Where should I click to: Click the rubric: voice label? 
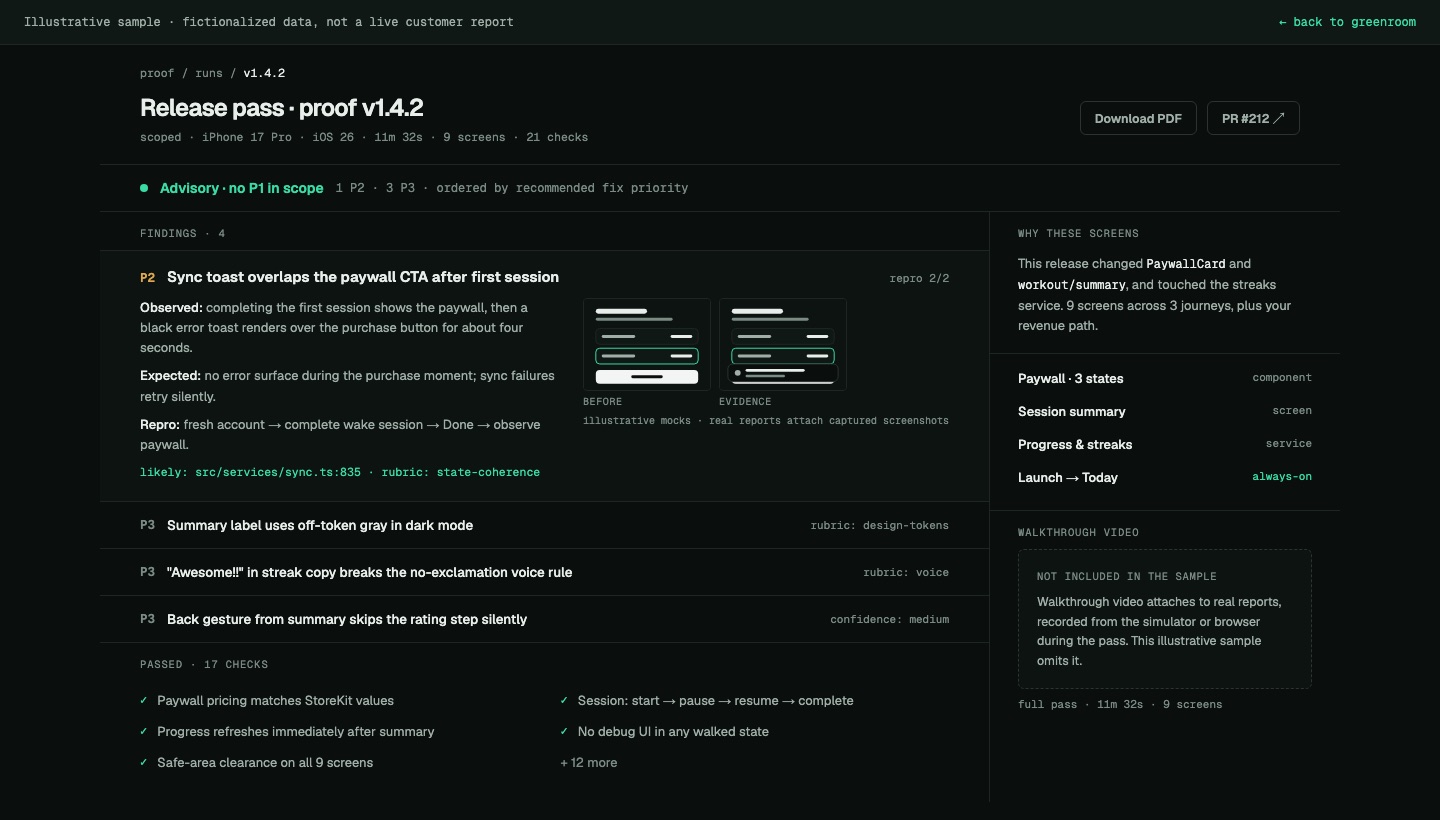(x=906, y=572)
